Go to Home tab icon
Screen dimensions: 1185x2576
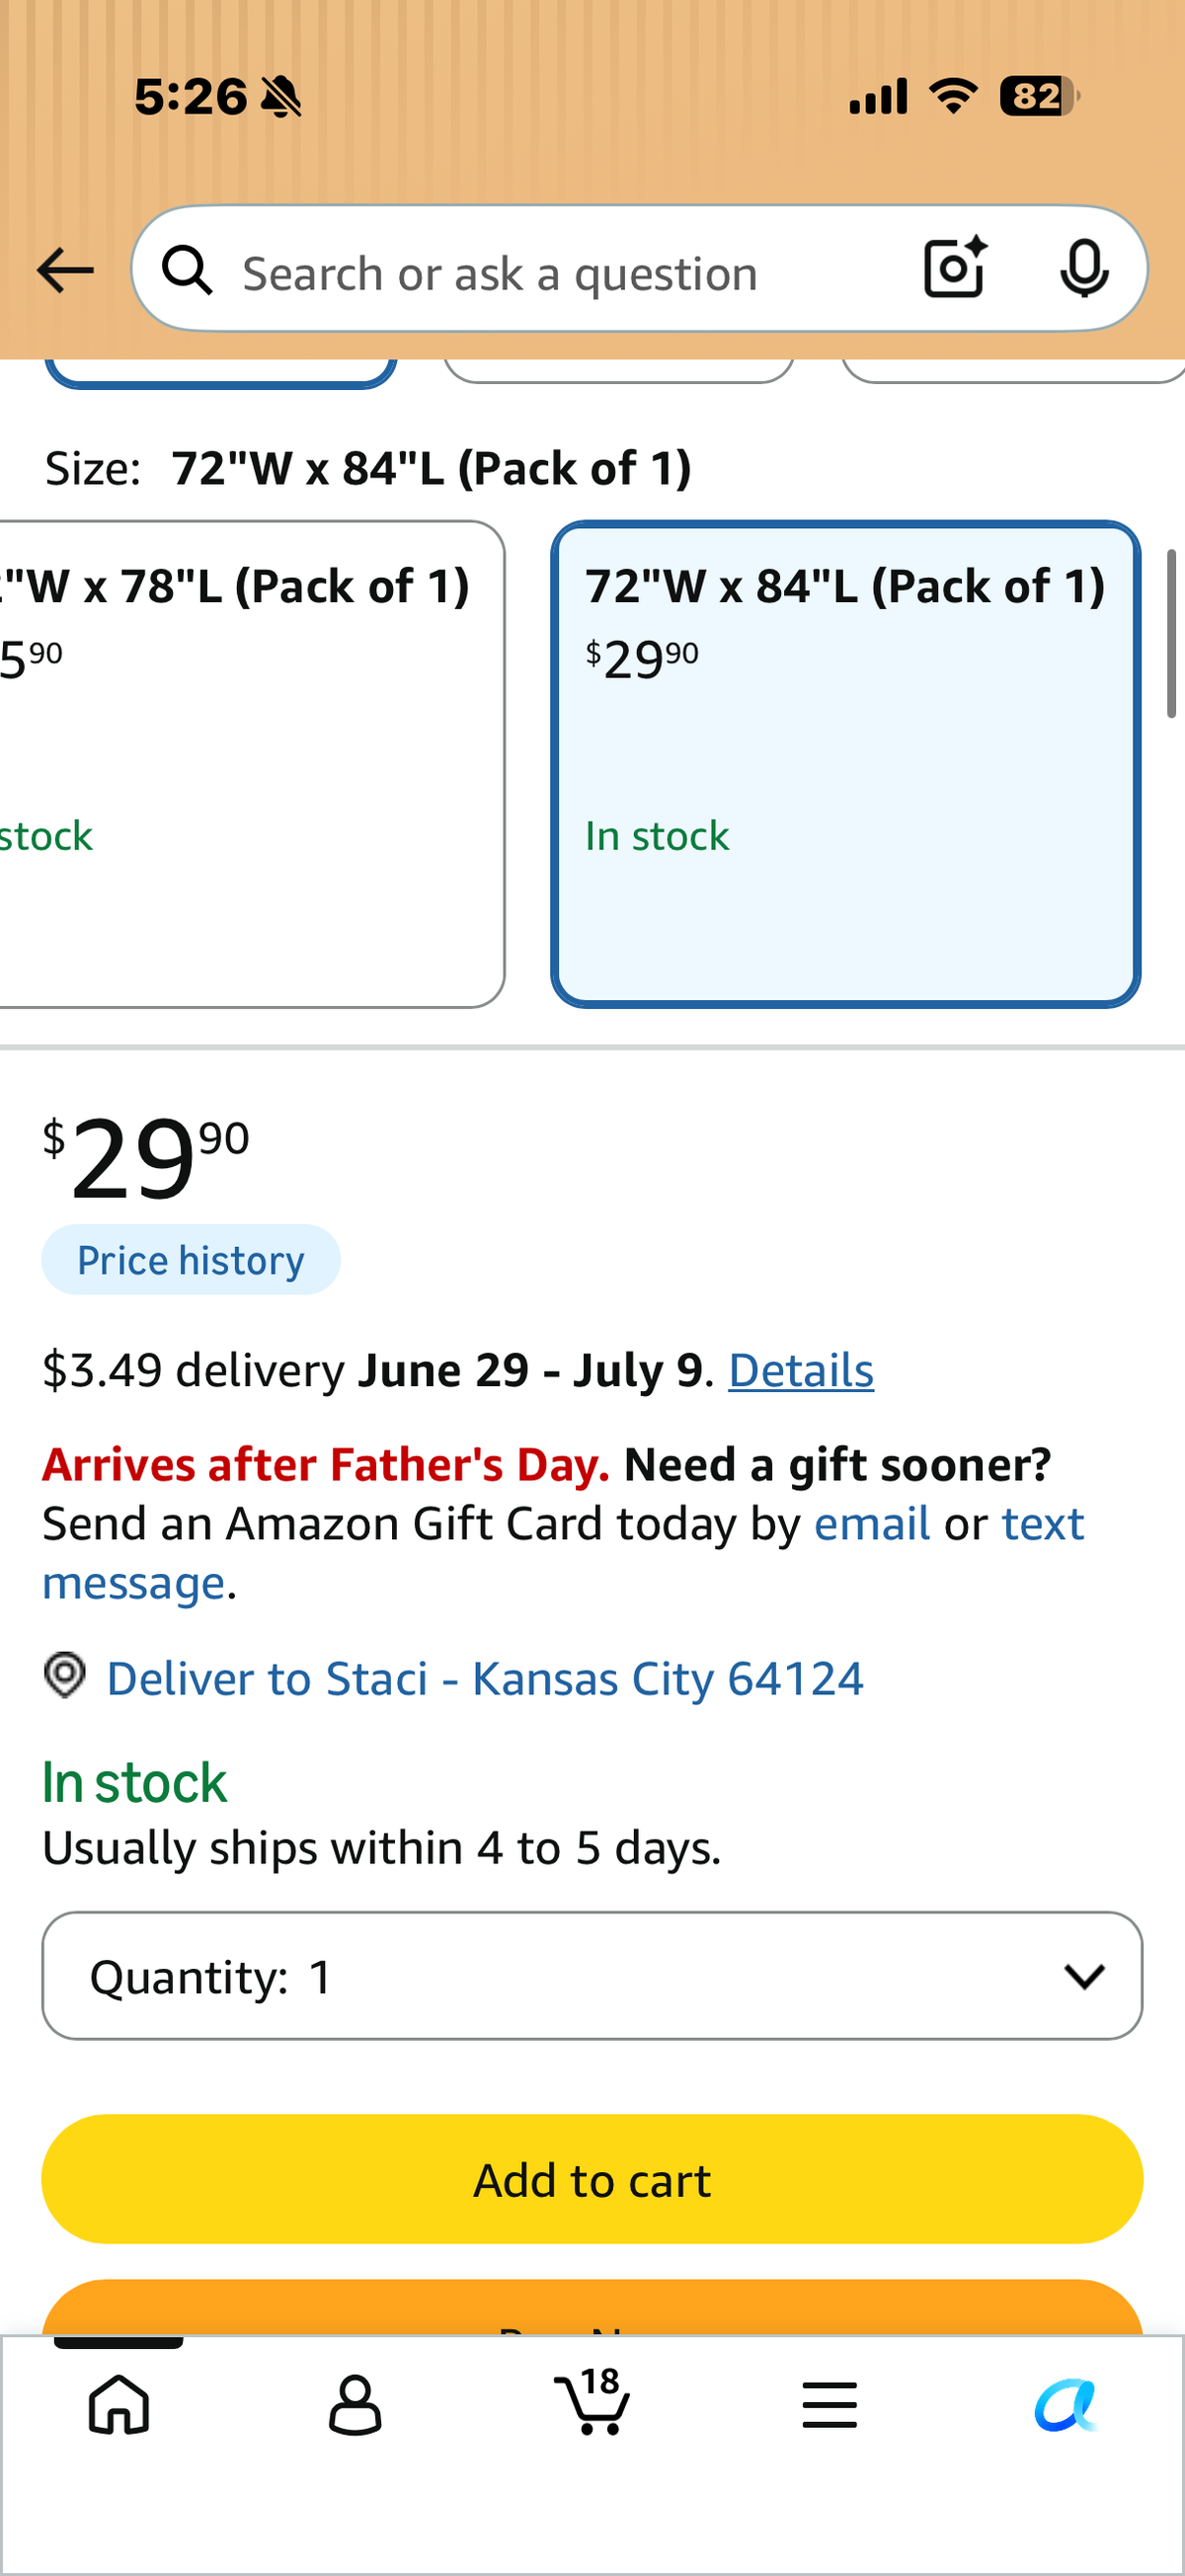(x=119, y=2404)
